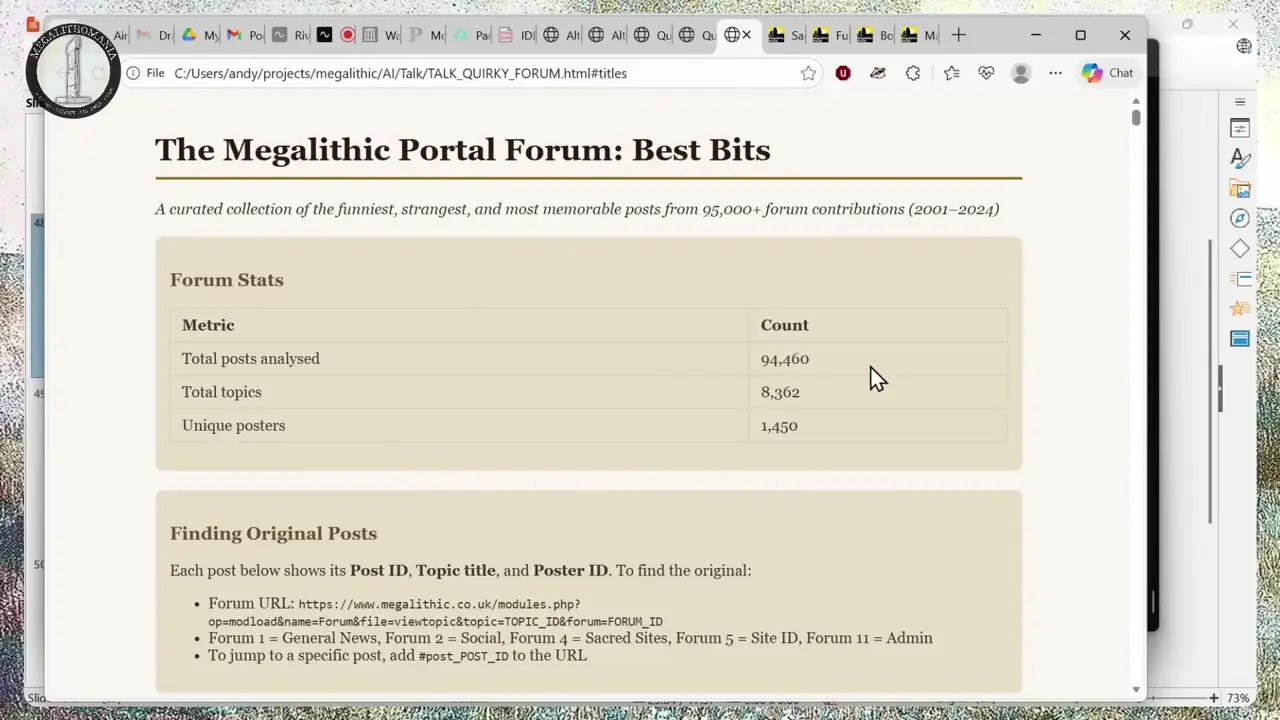Switch to the "Wa" browser tab
This screenshot has width=1280, height=720.
click(x=380, y=35)
